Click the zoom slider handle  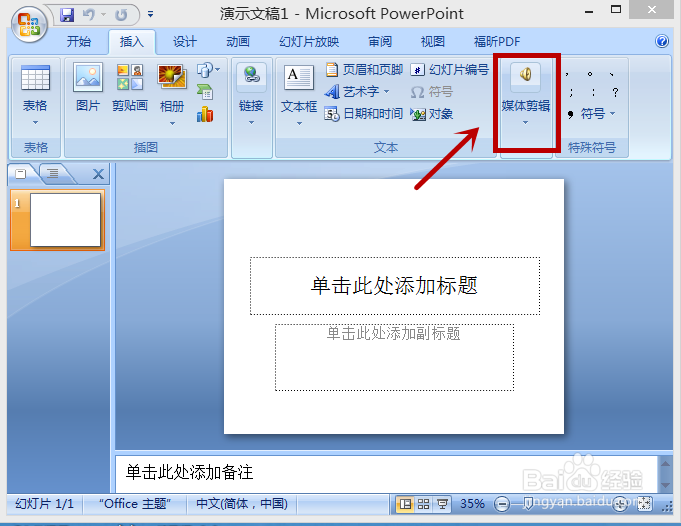[x=528, y=504]
